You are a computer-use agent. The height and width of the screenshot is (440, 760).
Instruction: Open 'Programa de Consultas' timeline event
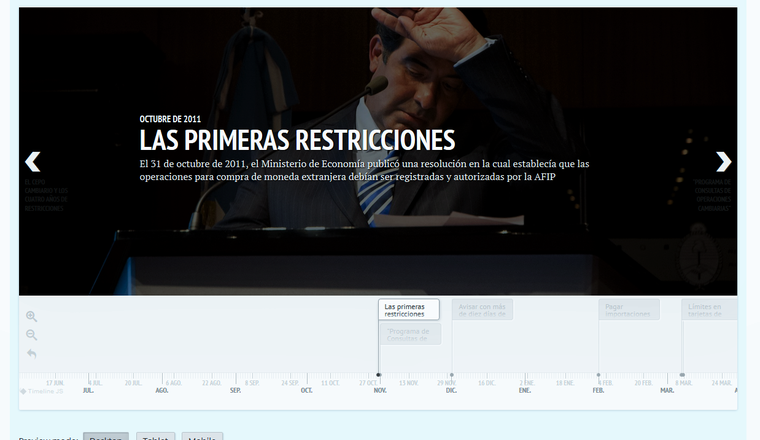pyautogui.click(x=408, y=334)
